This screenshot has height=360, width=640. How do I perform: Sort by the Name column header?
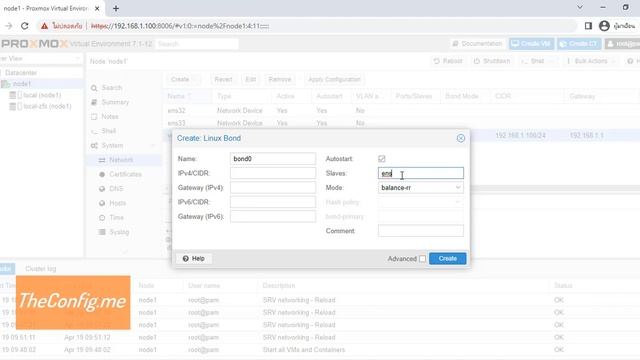point(188,96)
